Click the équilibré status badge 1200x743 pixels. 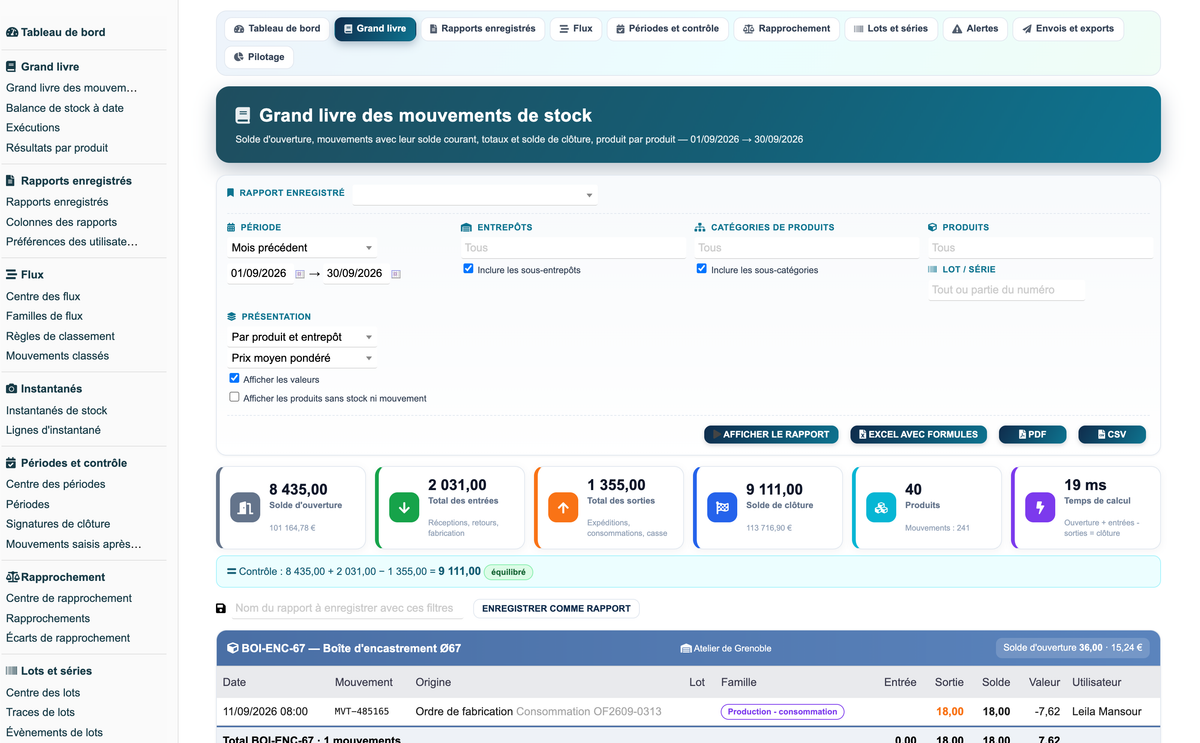(x=508, y=573)
